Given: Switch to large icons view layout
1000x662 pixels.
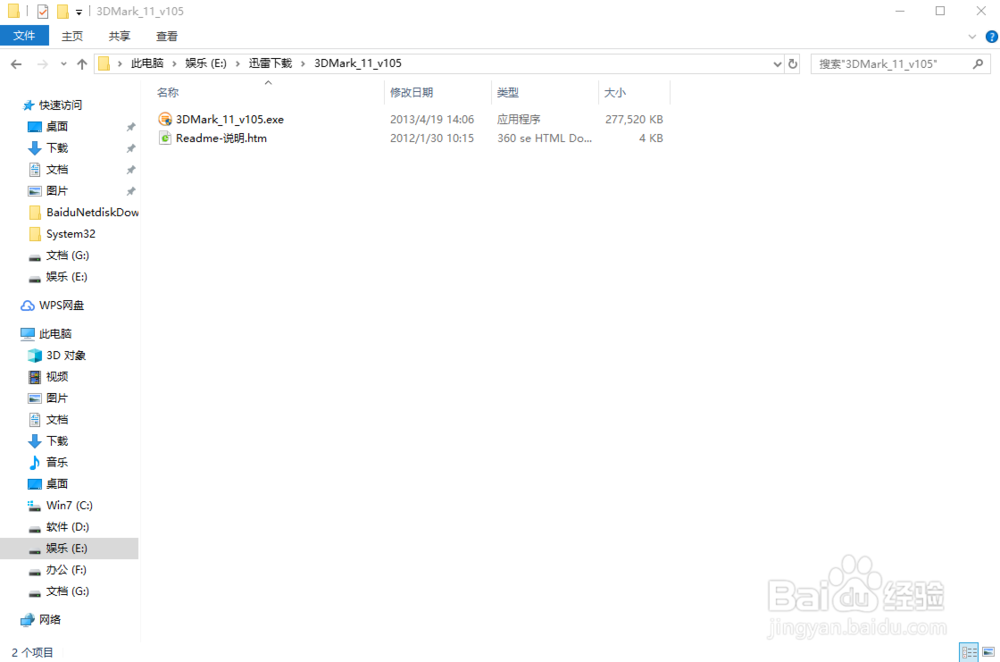Looking at the screenshot, I should point(989,652).
